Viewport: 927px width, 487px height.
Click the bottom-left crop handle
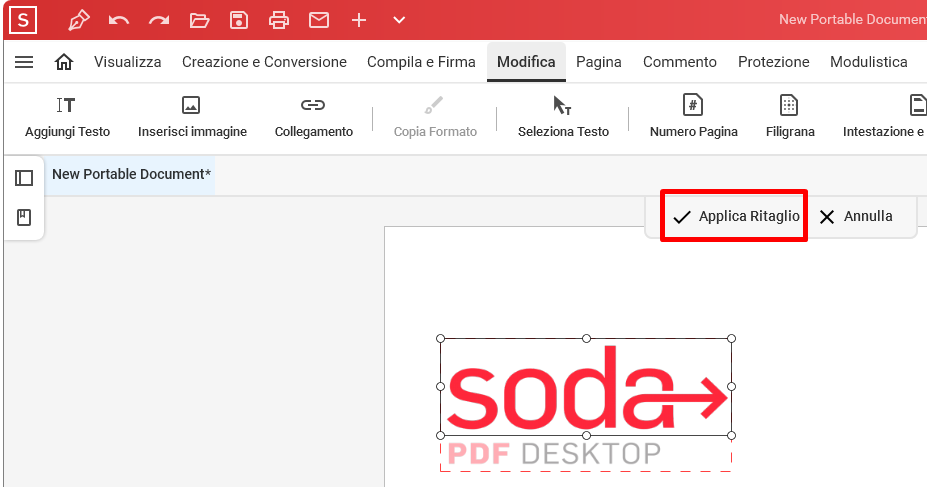440,436
